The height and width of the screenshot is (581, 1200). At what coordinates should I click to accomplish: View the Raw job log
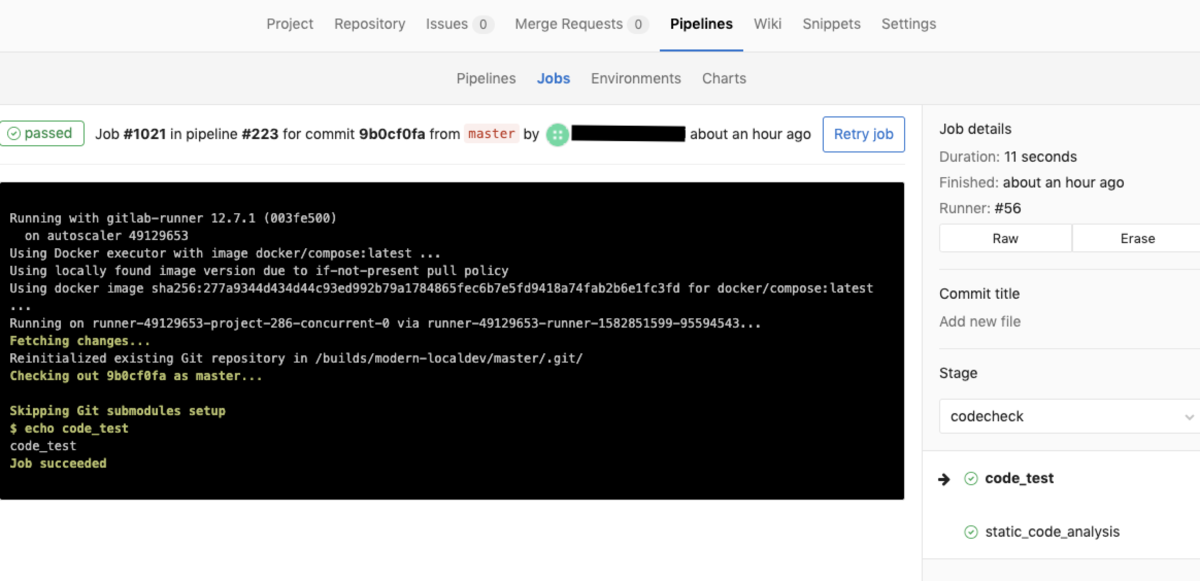[1005, 238]
